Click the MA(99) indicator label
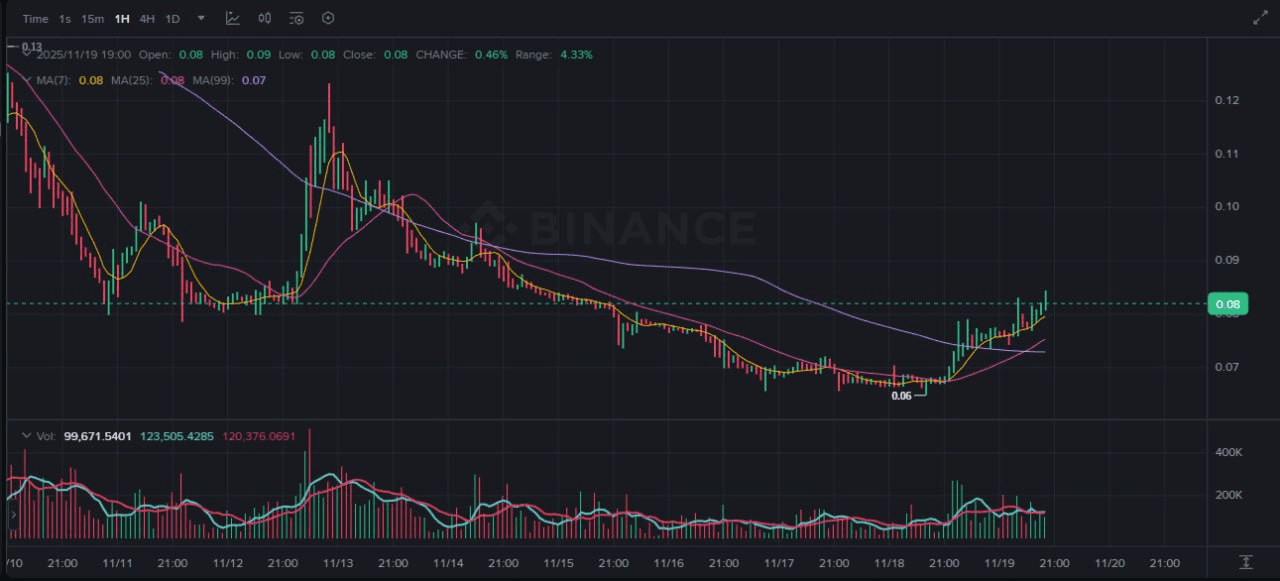This screenshot has width=1280, height=581. coord(215,80)
